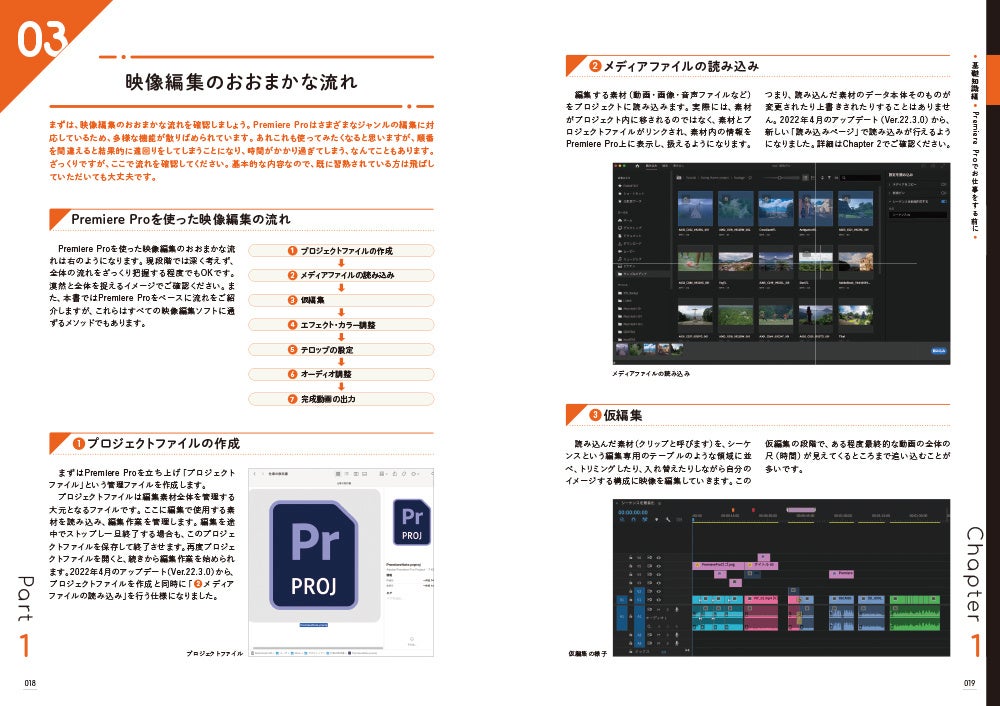Open timeline wrench display settings
This screenshot has height=706, width=1000.
click(x=668, y=519)
